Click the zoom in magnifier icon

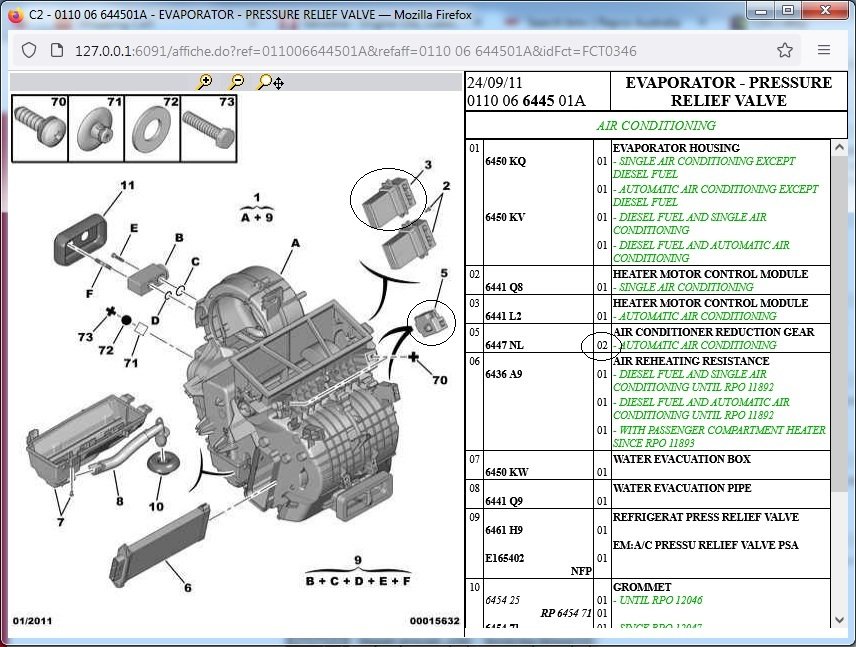point(205,82)
